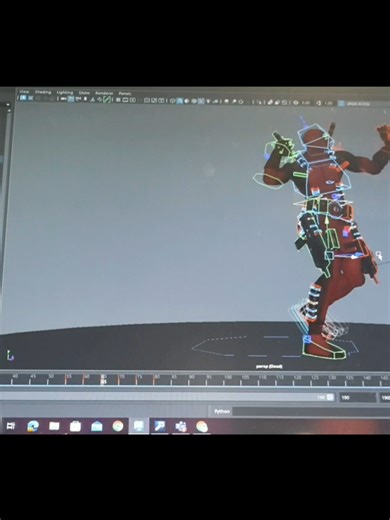The width and height of the screenshot is (390, 520).
Task: Open the Show panel menu
Action: coord(84,93)
